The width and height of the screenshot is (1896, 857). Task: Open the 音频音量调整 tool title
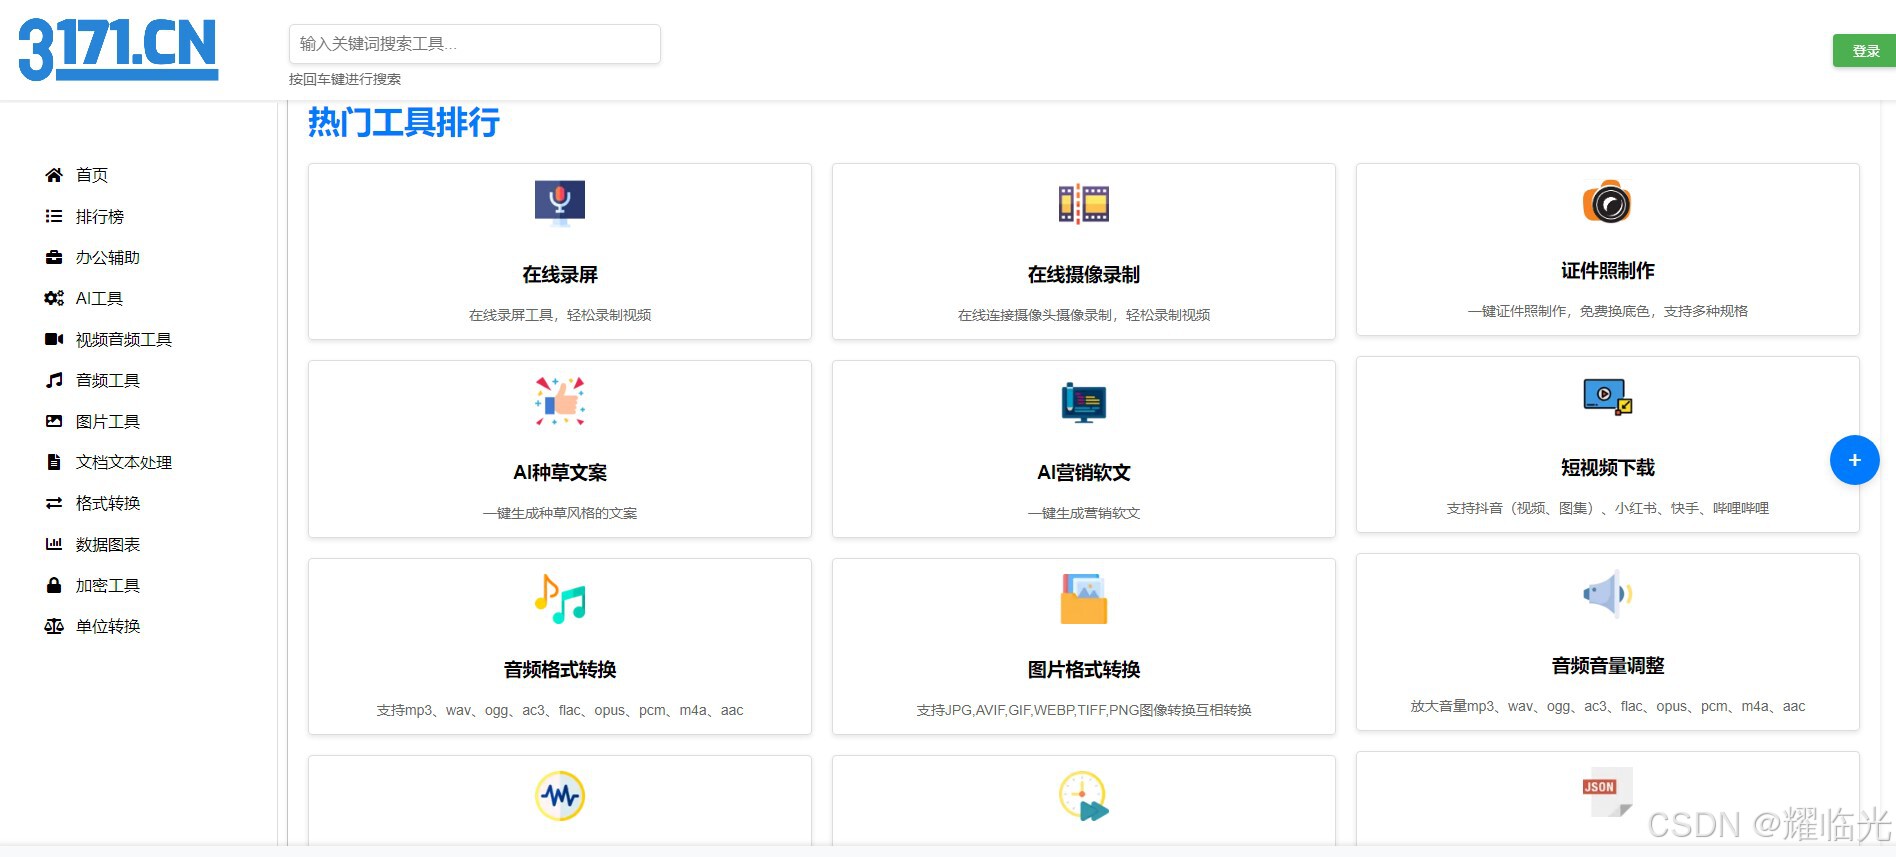pyautogui.click(x=1608, y=665)
